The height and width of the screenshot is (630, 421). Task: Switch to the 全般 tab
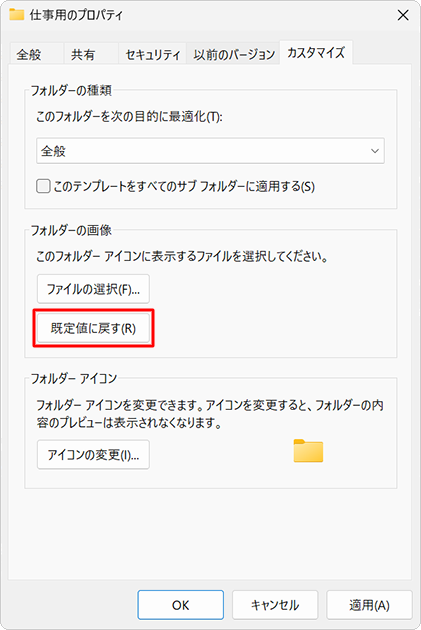pos(29,54)
